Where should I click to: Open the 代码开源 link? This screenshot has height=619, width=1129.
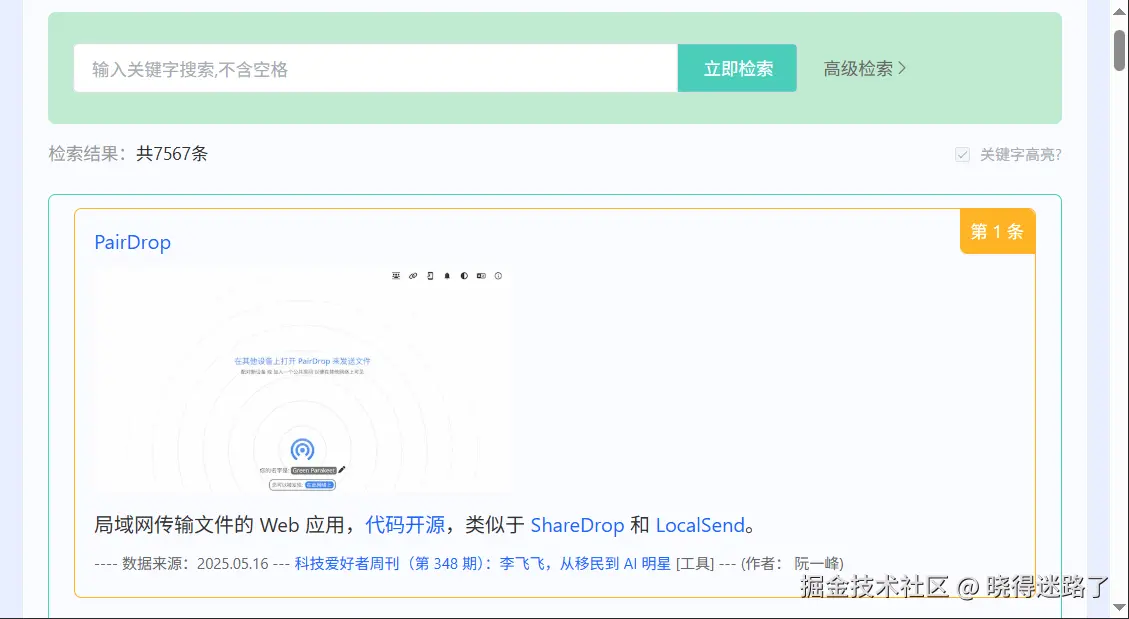coord(405,525)
